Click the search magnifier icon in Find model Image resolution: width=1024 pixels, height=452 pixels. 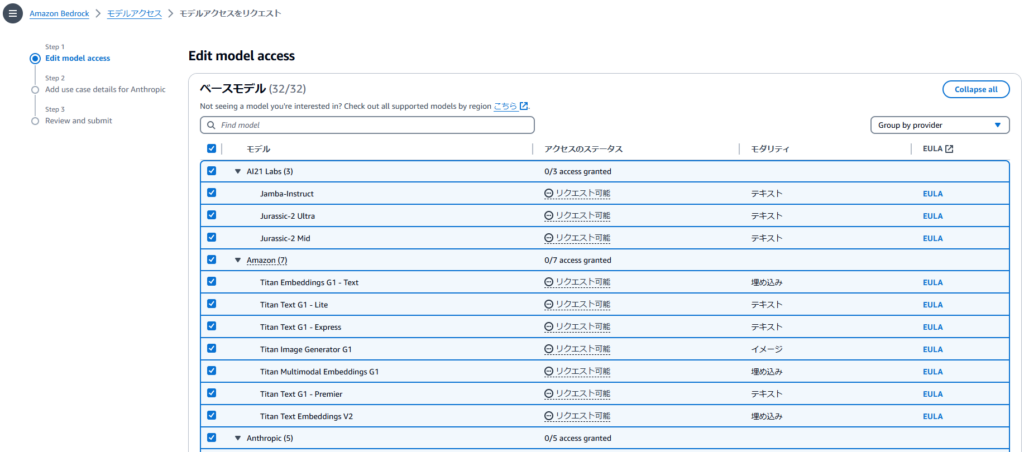tap(210, 126)
